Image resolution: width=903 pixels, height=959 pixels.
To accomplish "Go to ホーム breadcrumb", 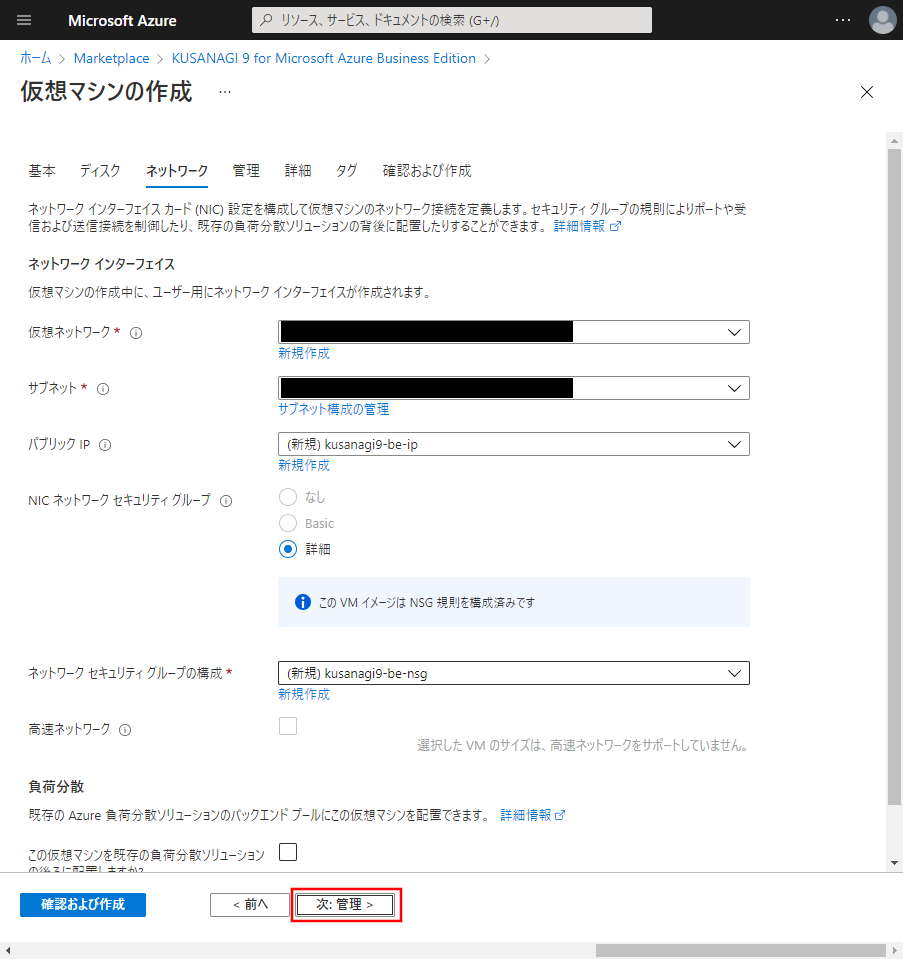I will pos(35,59).
